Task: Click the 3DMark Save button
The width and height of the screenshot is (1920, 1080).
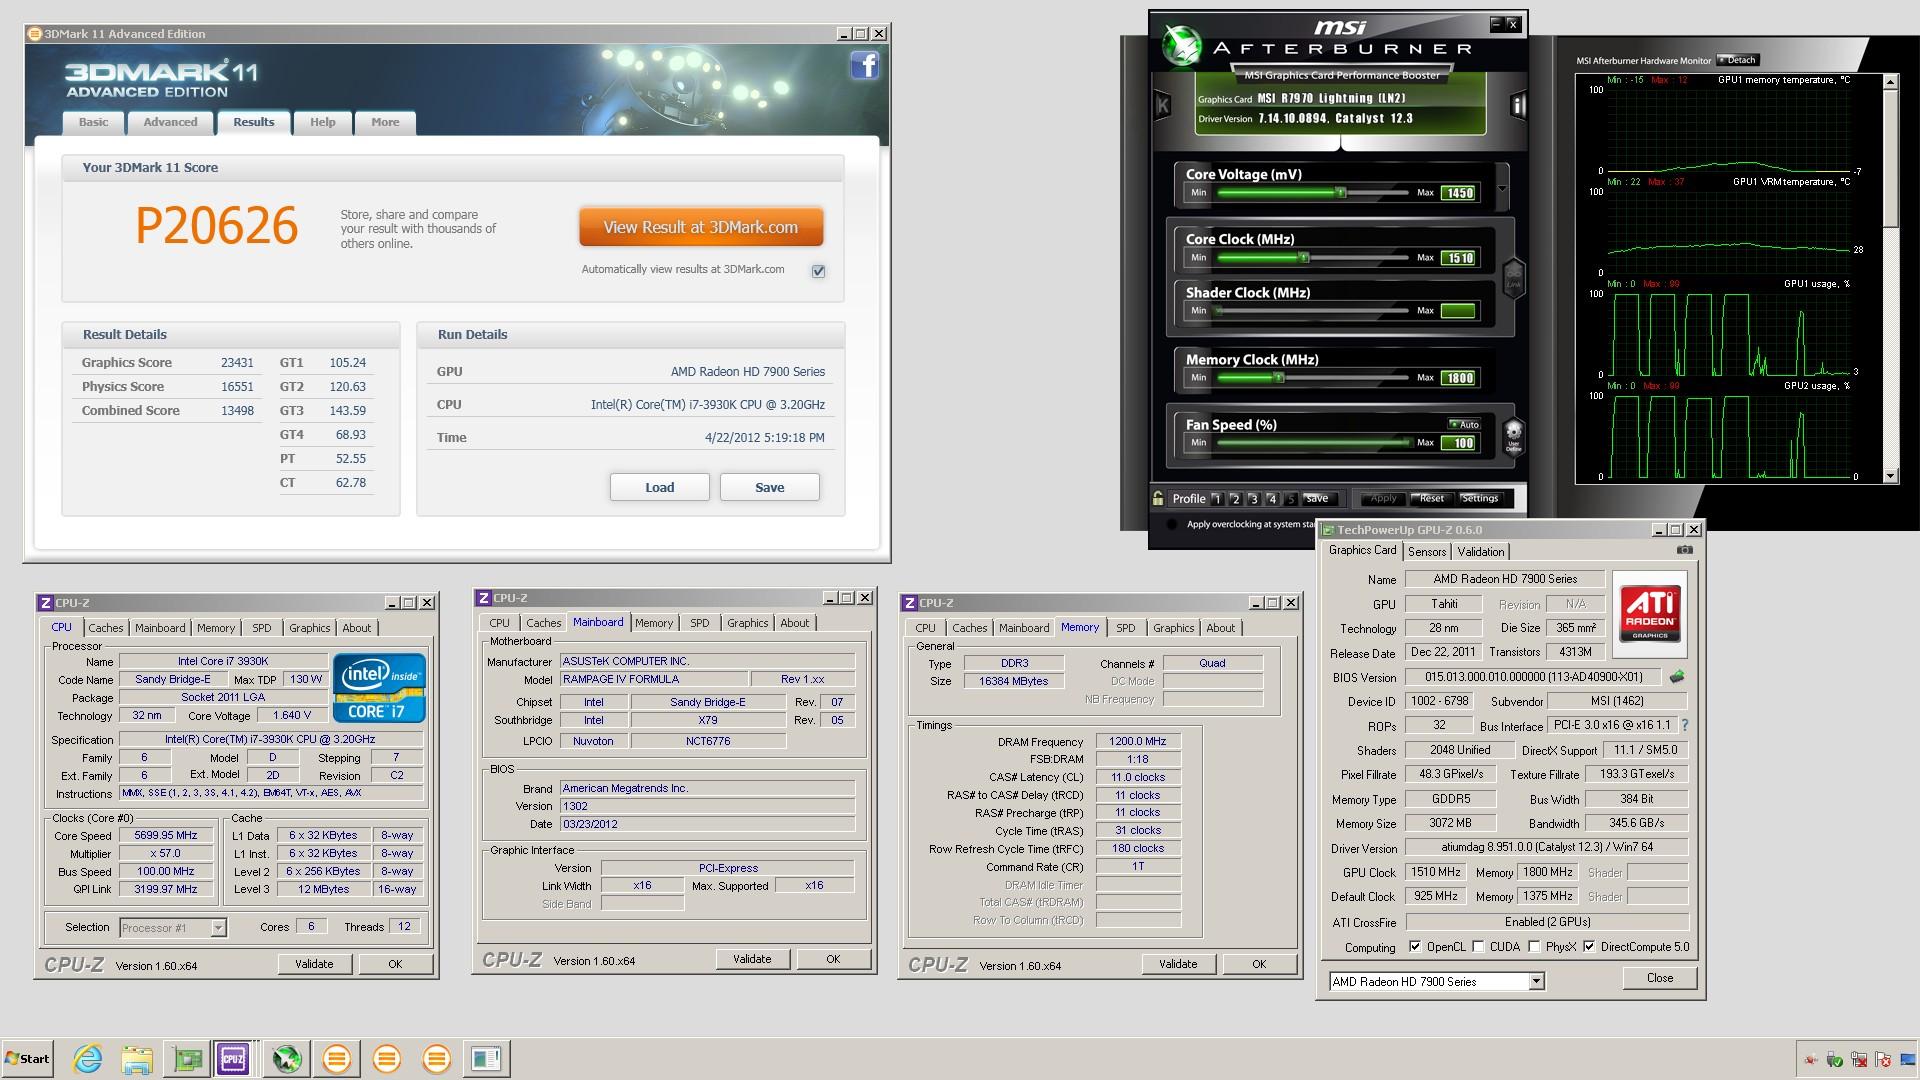Action: pos(769,487)
